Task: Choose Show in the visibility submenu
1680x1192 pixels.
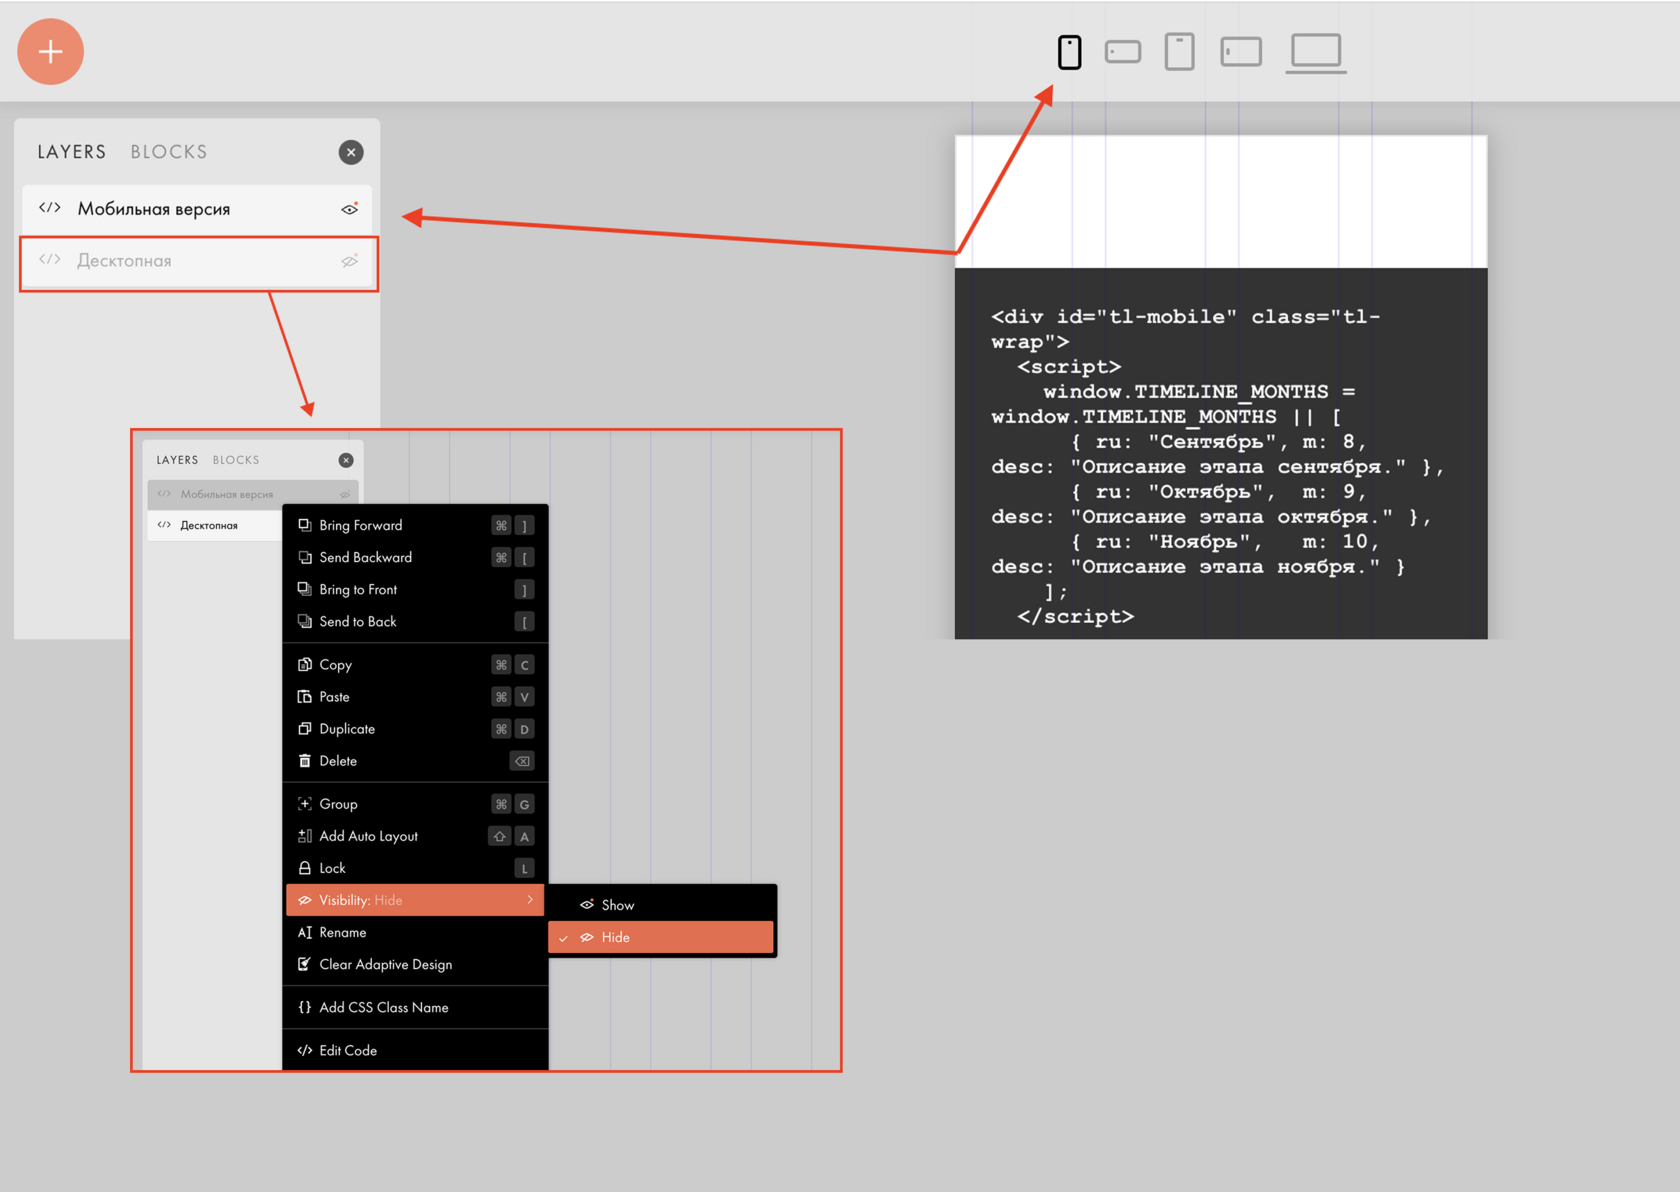Action: pyautogui.click(x=661, y=905)
